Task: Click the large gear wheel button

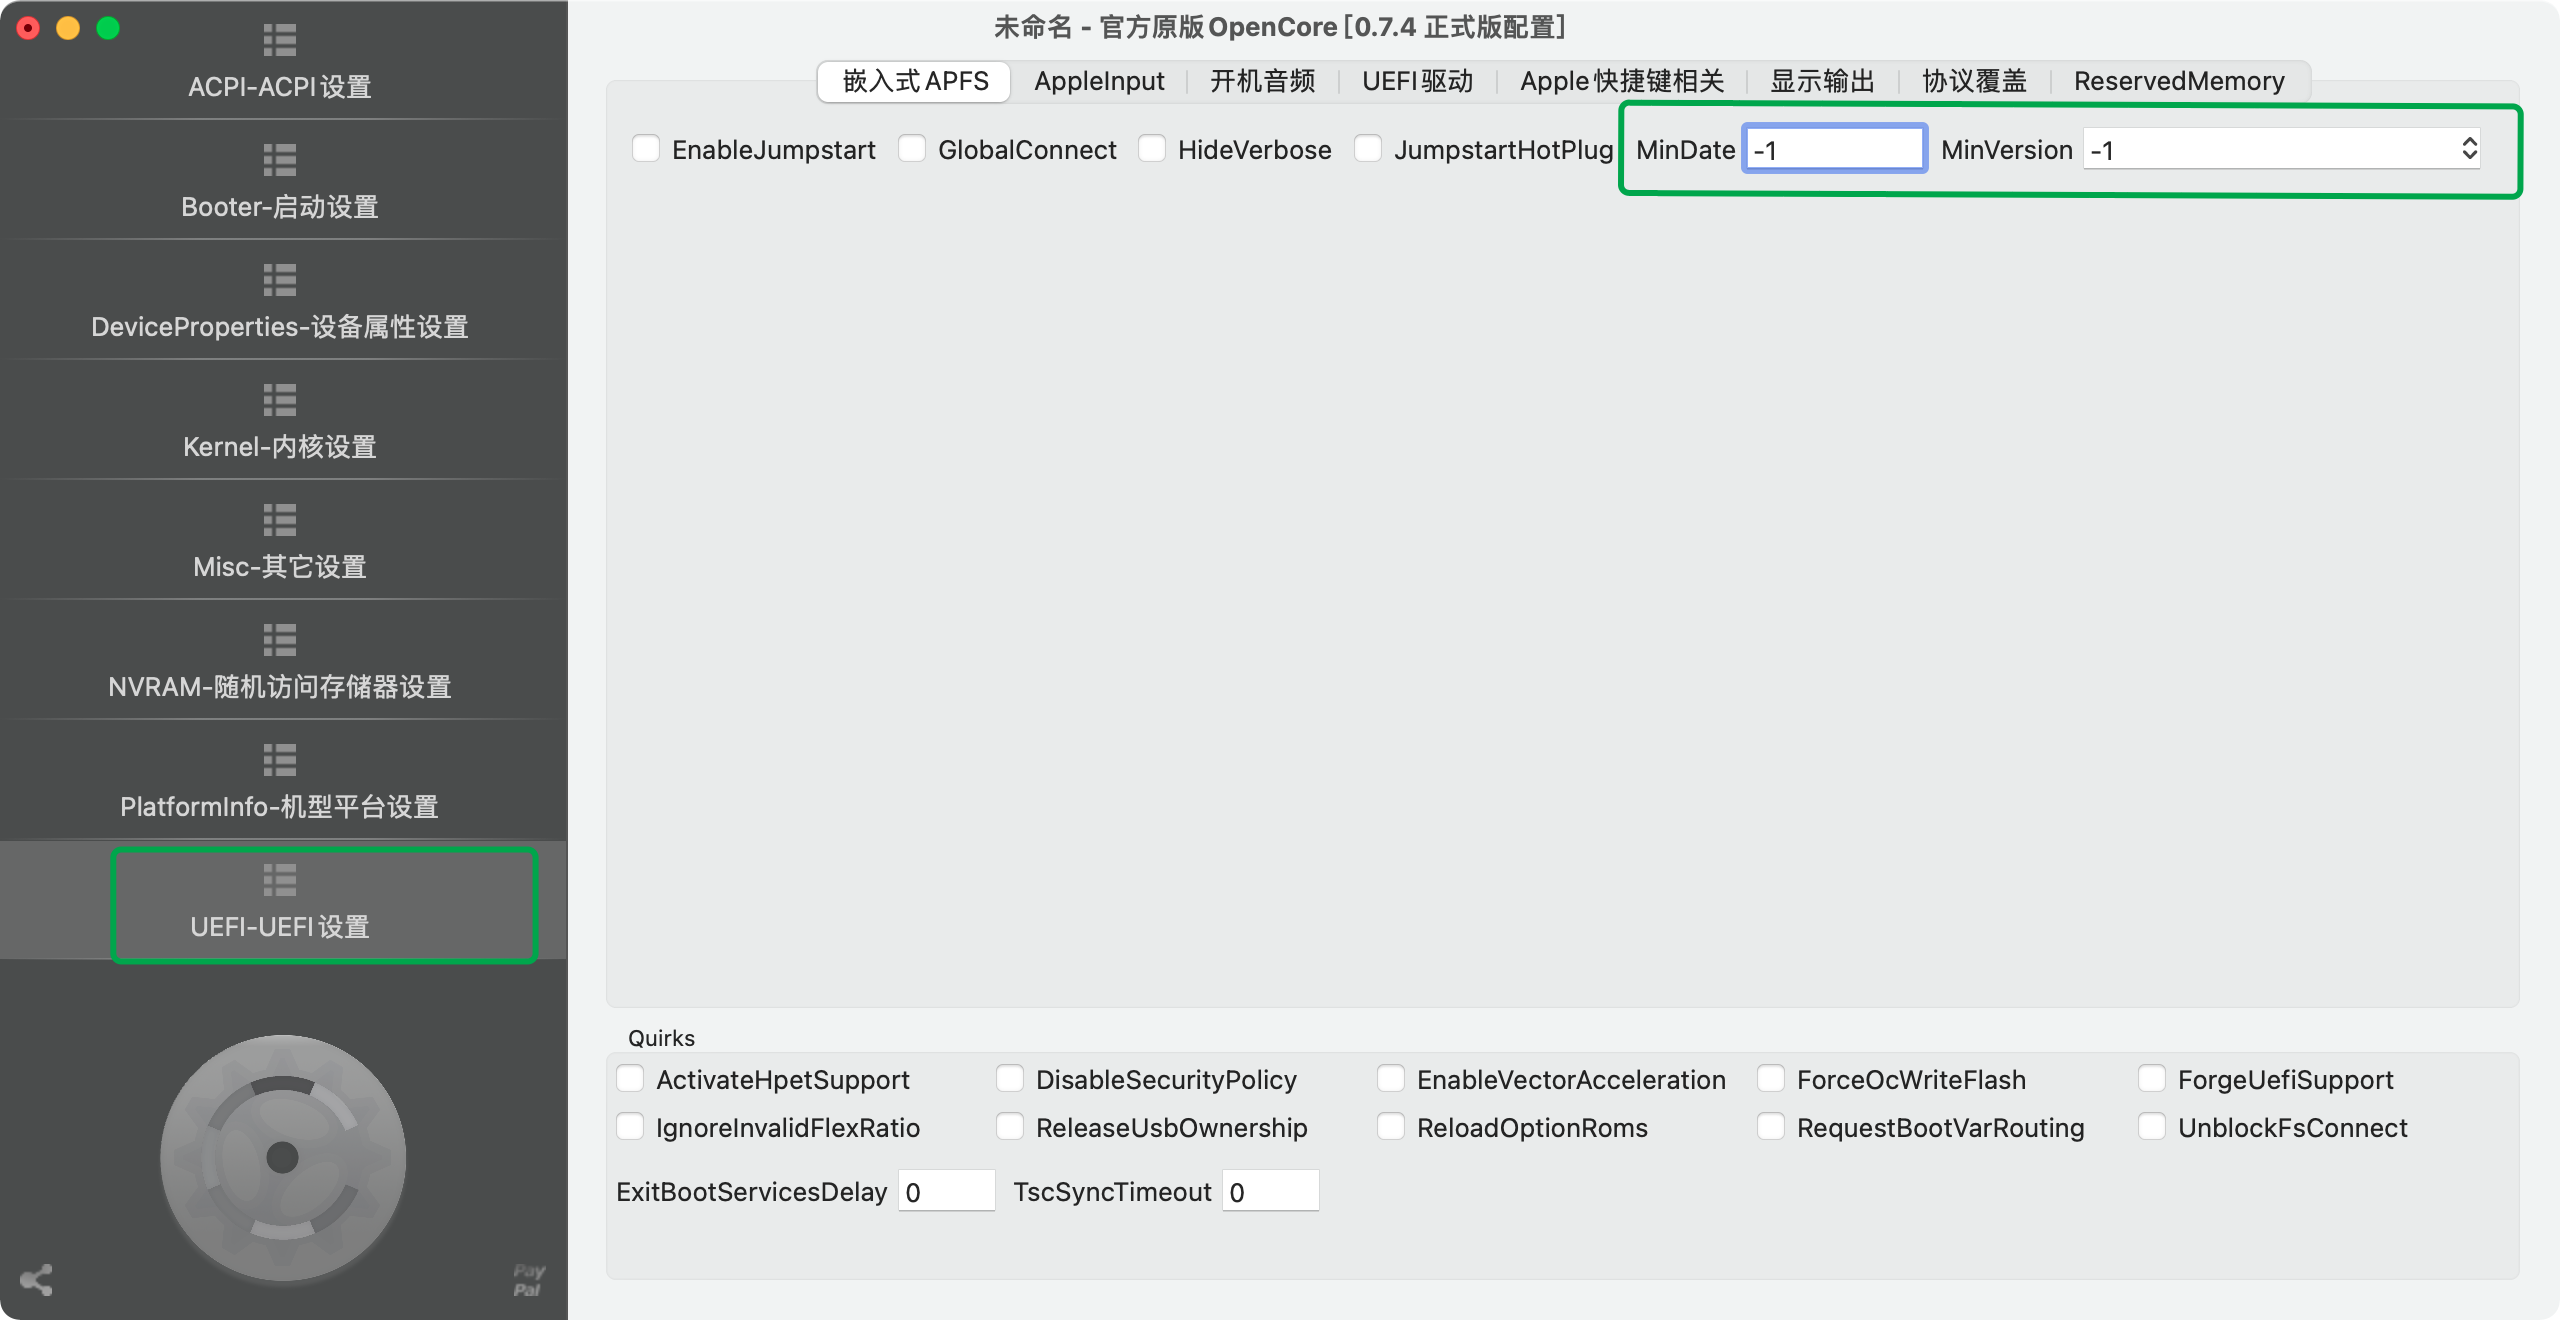Action: (x=283, y=1157)
